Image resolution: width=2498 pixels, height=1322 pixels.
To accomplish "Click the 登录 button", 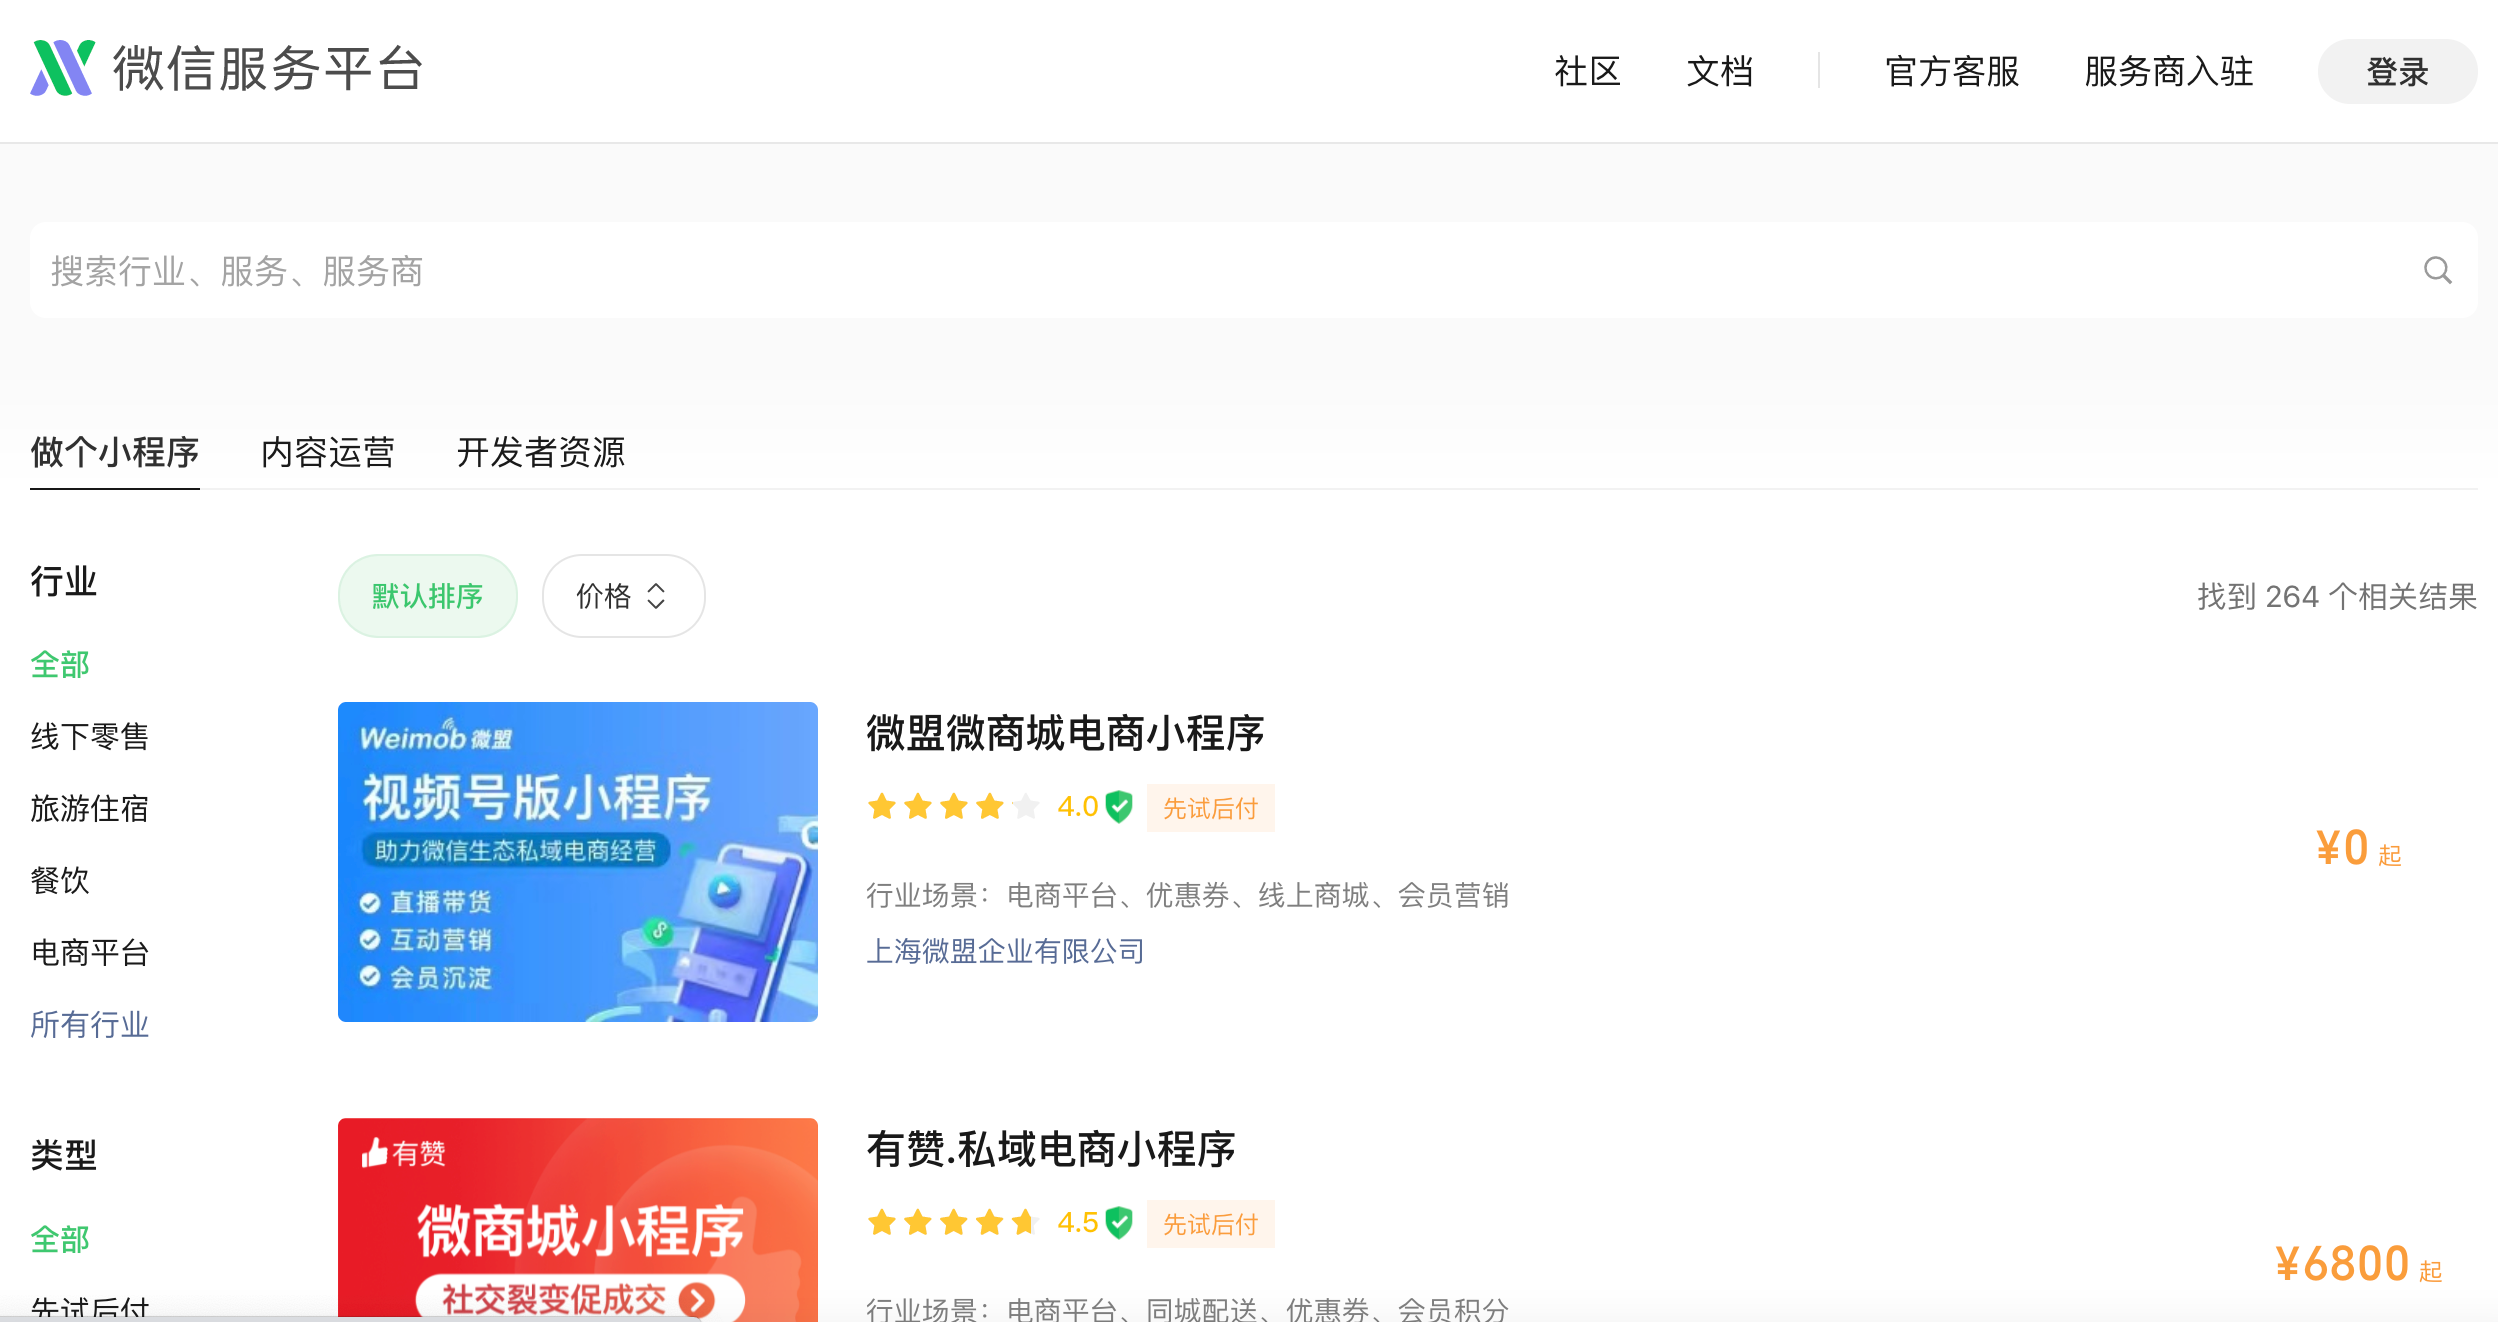I will pos(2396,72).
